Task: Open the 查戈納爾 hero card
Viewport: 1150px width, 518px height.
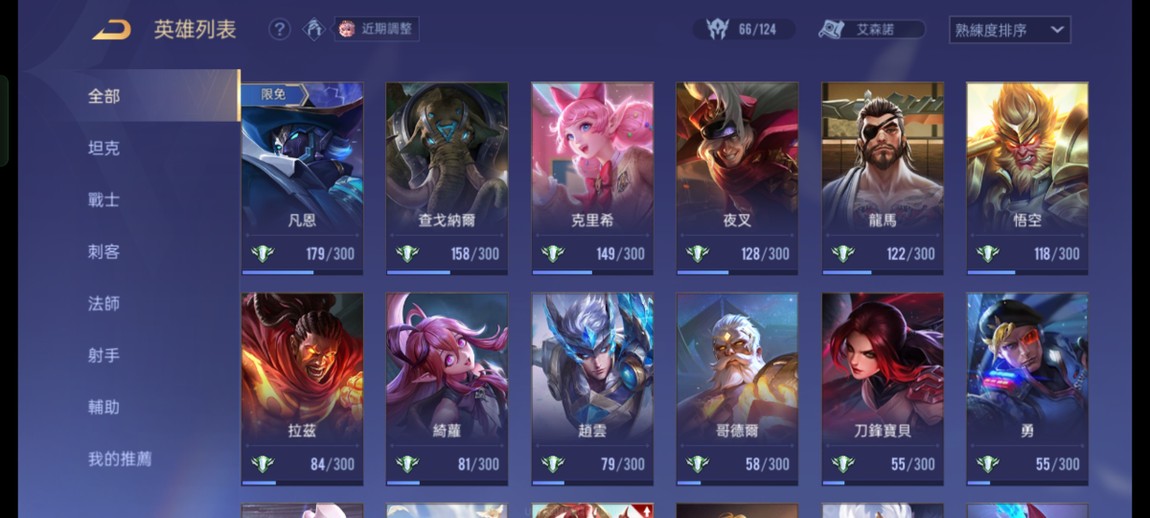Action: pos(447,178)
